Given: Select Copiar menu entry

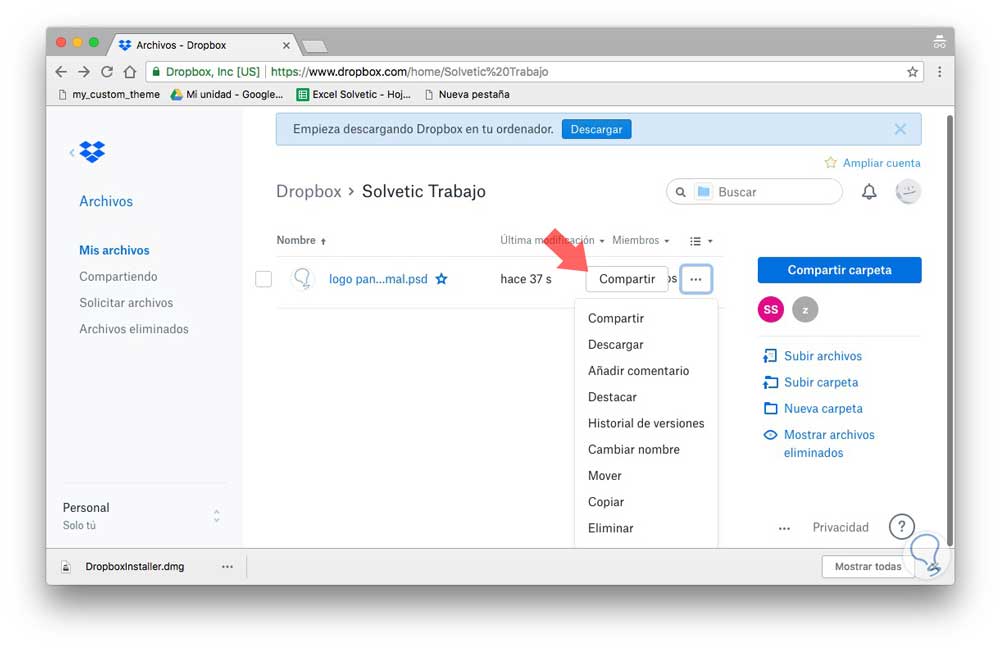Looking at the screenshot, I should point(606,501).
